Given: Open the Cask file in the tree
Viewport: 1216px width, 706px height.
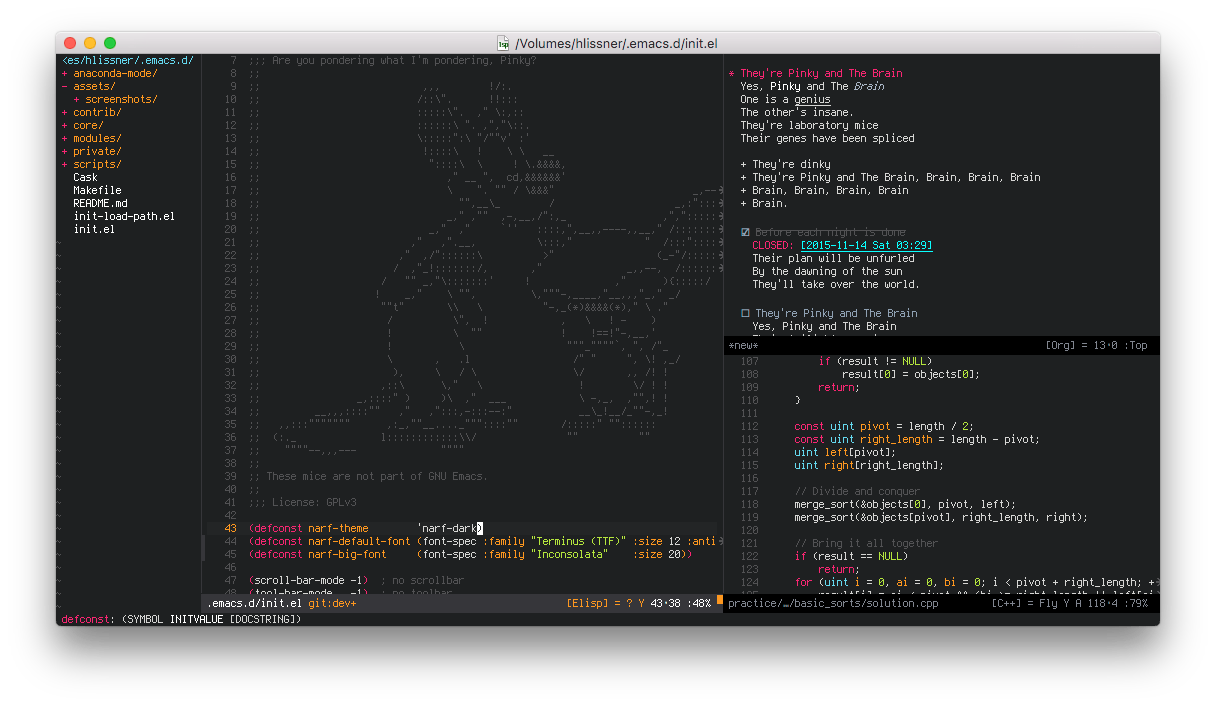Looking at the screenshot, I should 85,177.
